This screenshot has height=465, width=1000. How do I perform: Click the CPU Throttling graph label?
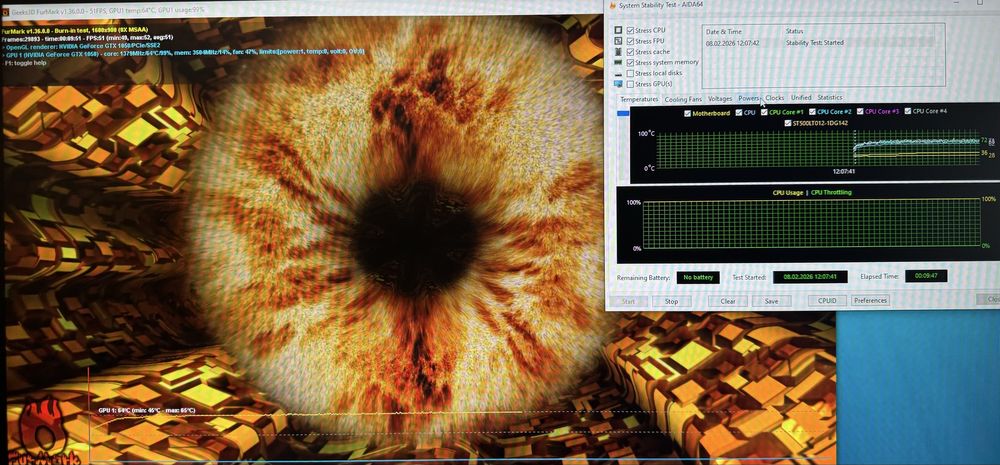click(831, 192)
